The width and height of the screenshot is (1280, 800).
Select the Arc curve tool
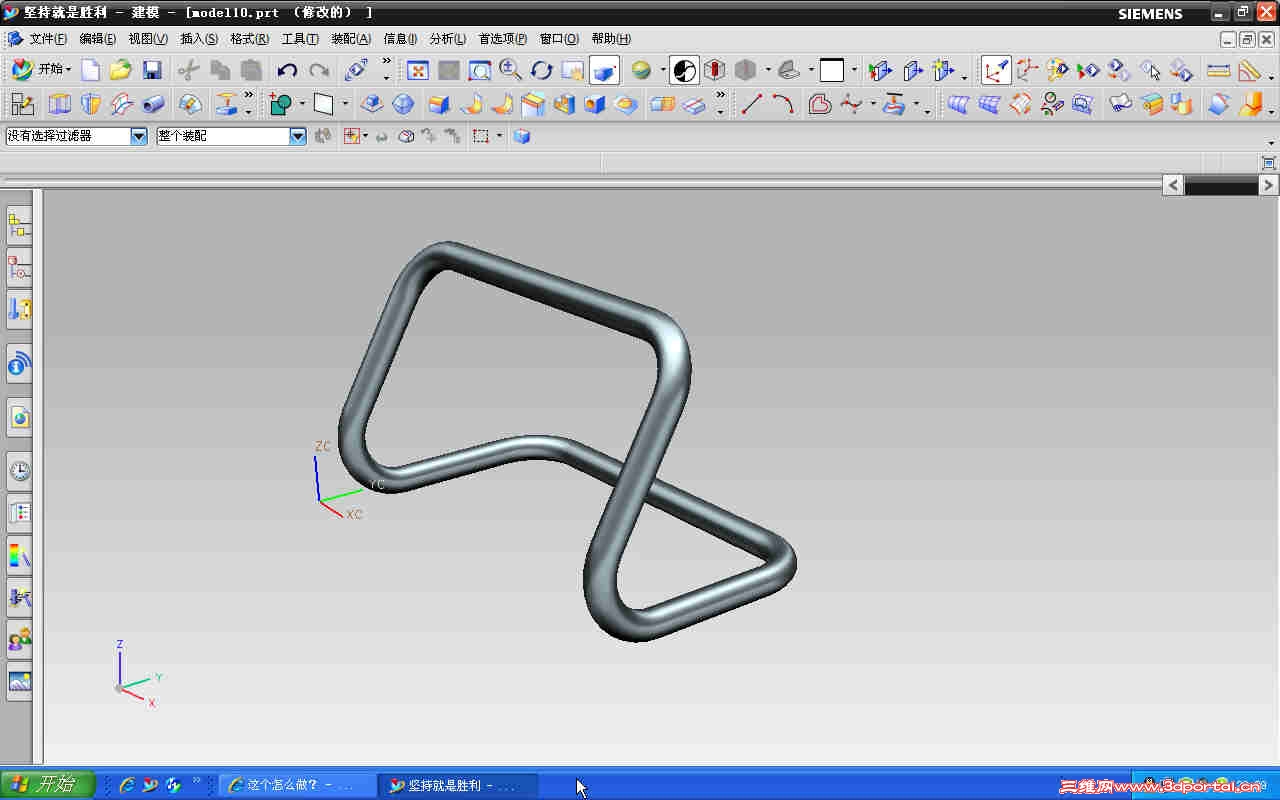(783, 104)
